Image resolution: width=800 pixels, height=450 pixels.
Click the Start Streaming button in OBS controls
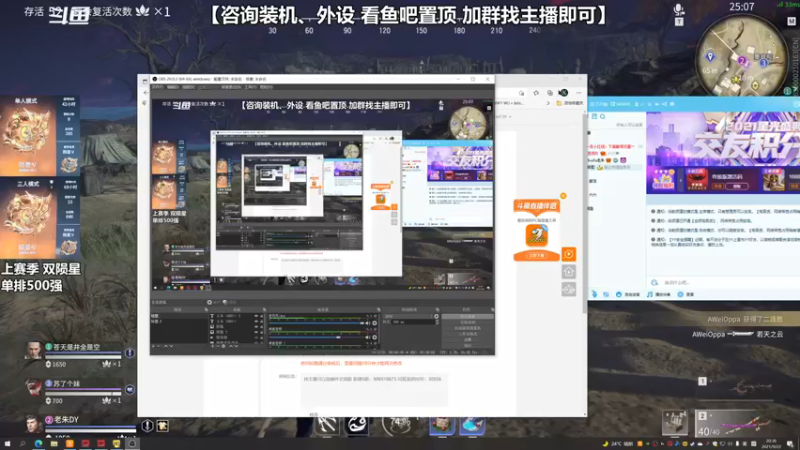[x=468, y=316]
